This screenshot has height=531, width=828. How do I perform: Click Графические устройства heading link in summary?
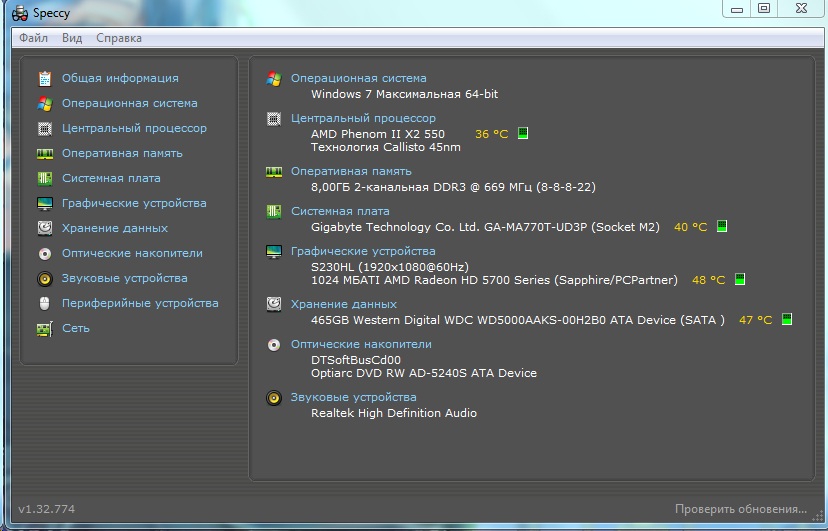click(x=363, y=251)
